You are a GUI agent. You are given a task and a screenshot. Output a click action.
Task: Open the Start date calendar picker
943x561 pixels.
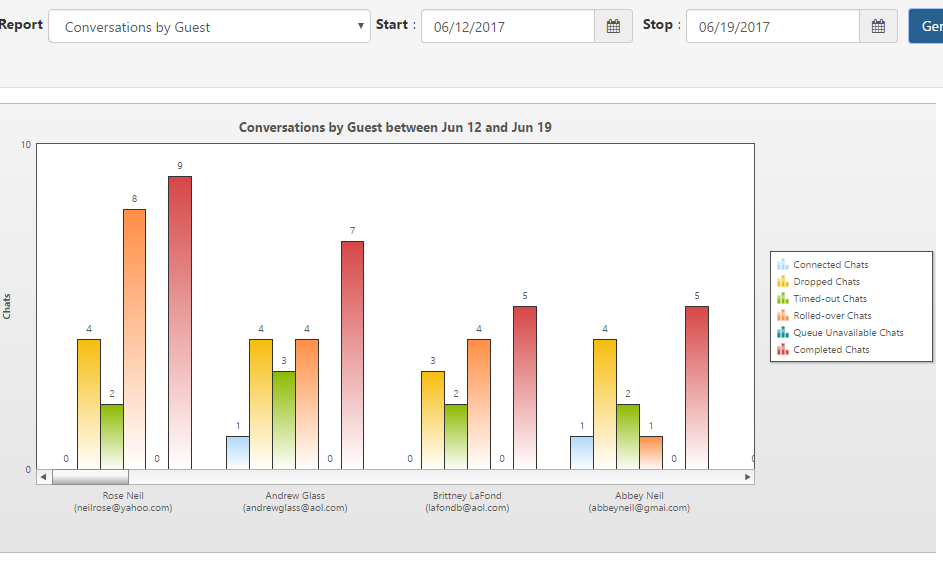[x=613, y=26]
